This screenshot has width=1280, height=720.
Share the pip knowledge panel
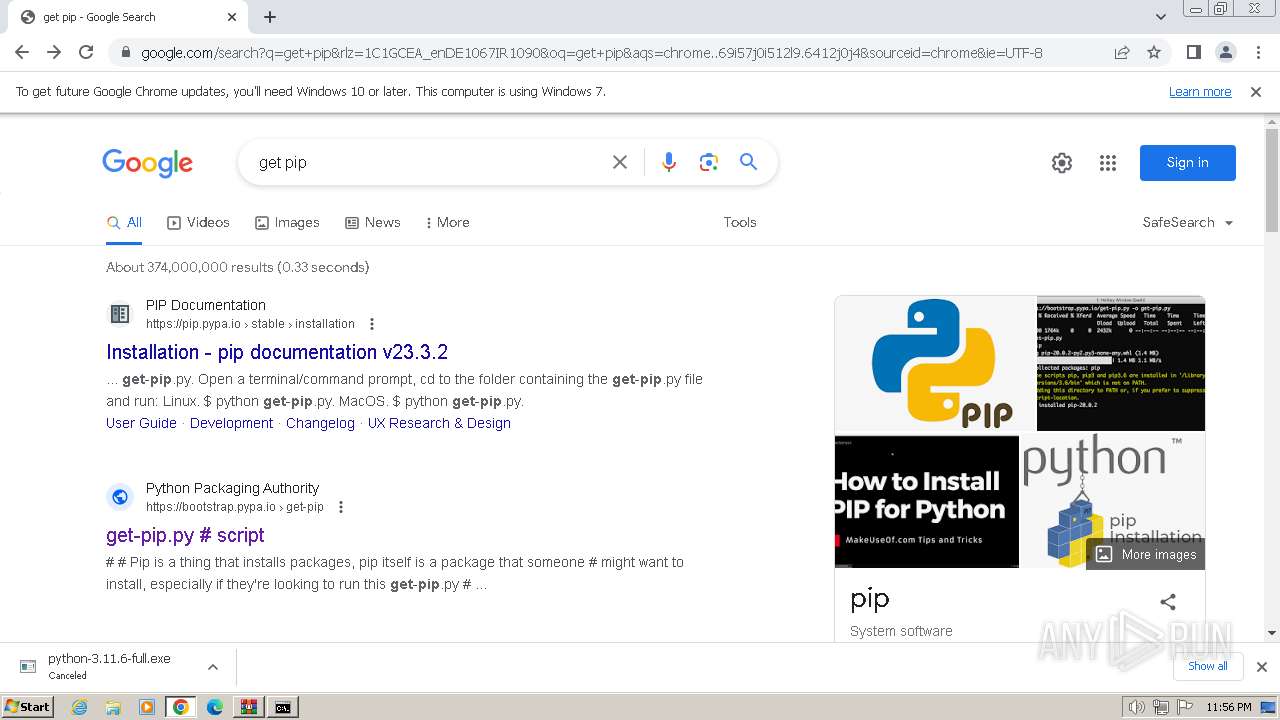coord(1168,601)
